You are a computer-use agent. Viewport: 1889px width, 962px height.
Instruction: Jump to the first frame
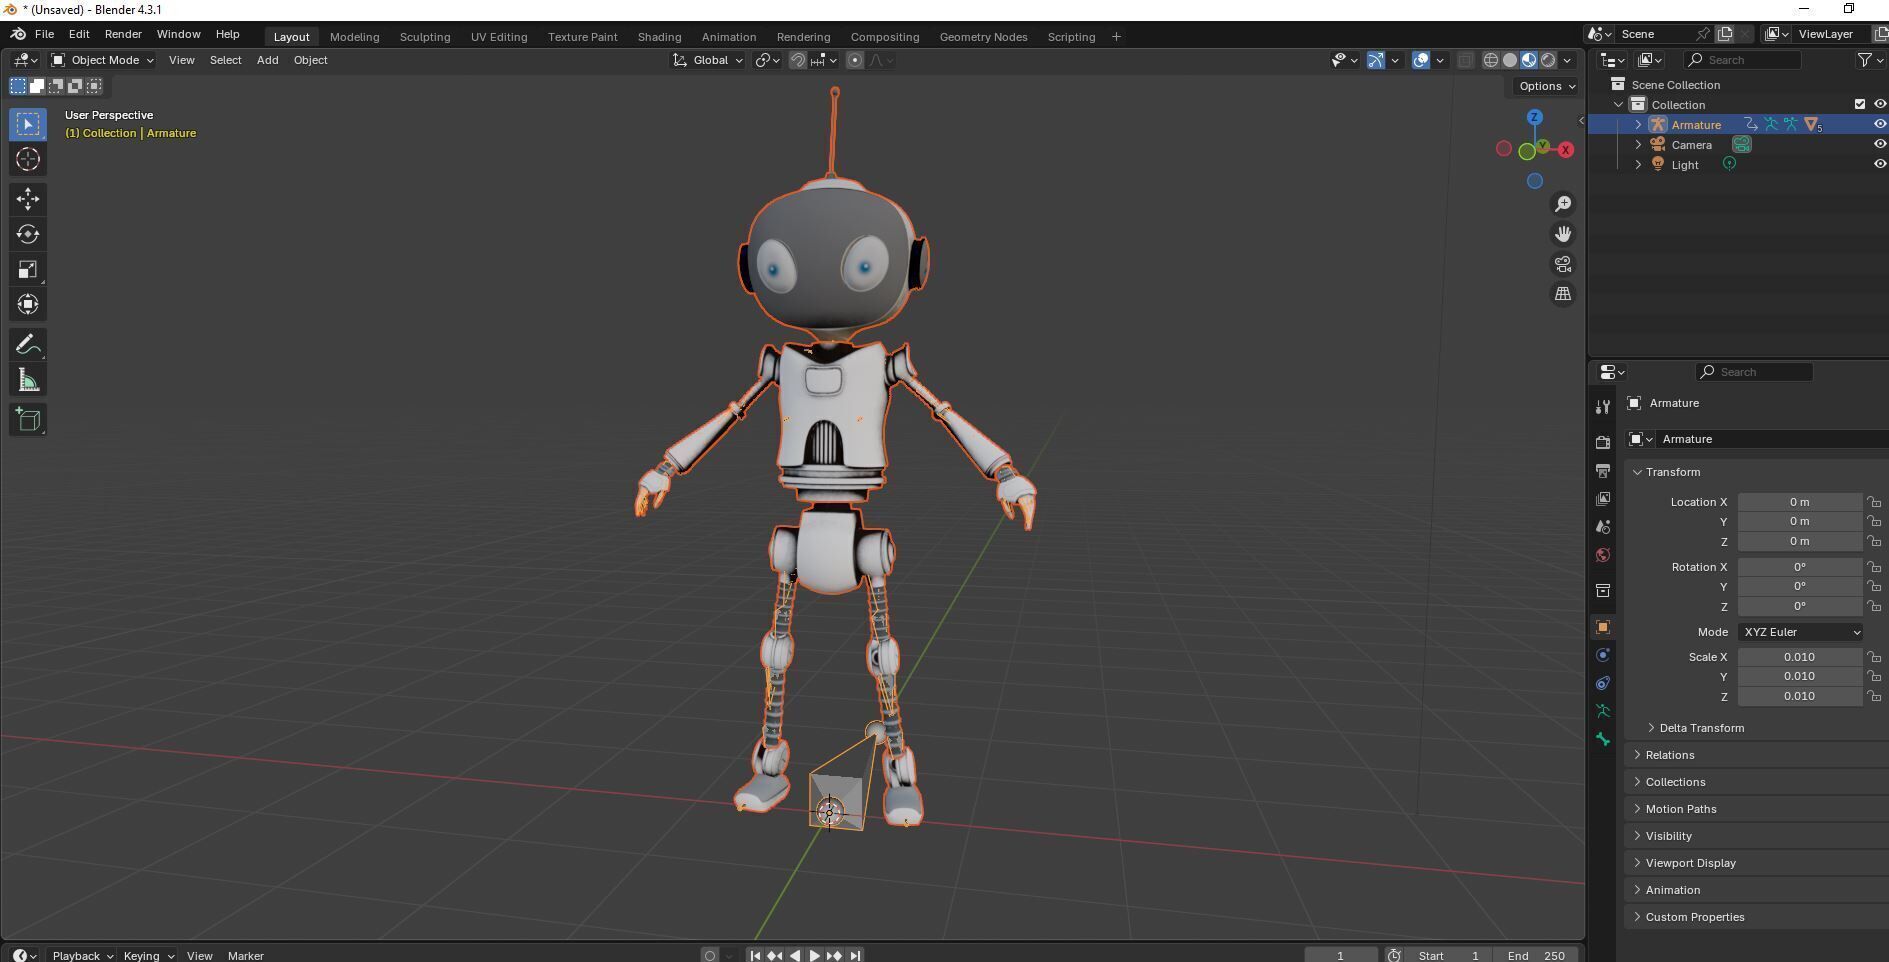click(x=755, y=955)
